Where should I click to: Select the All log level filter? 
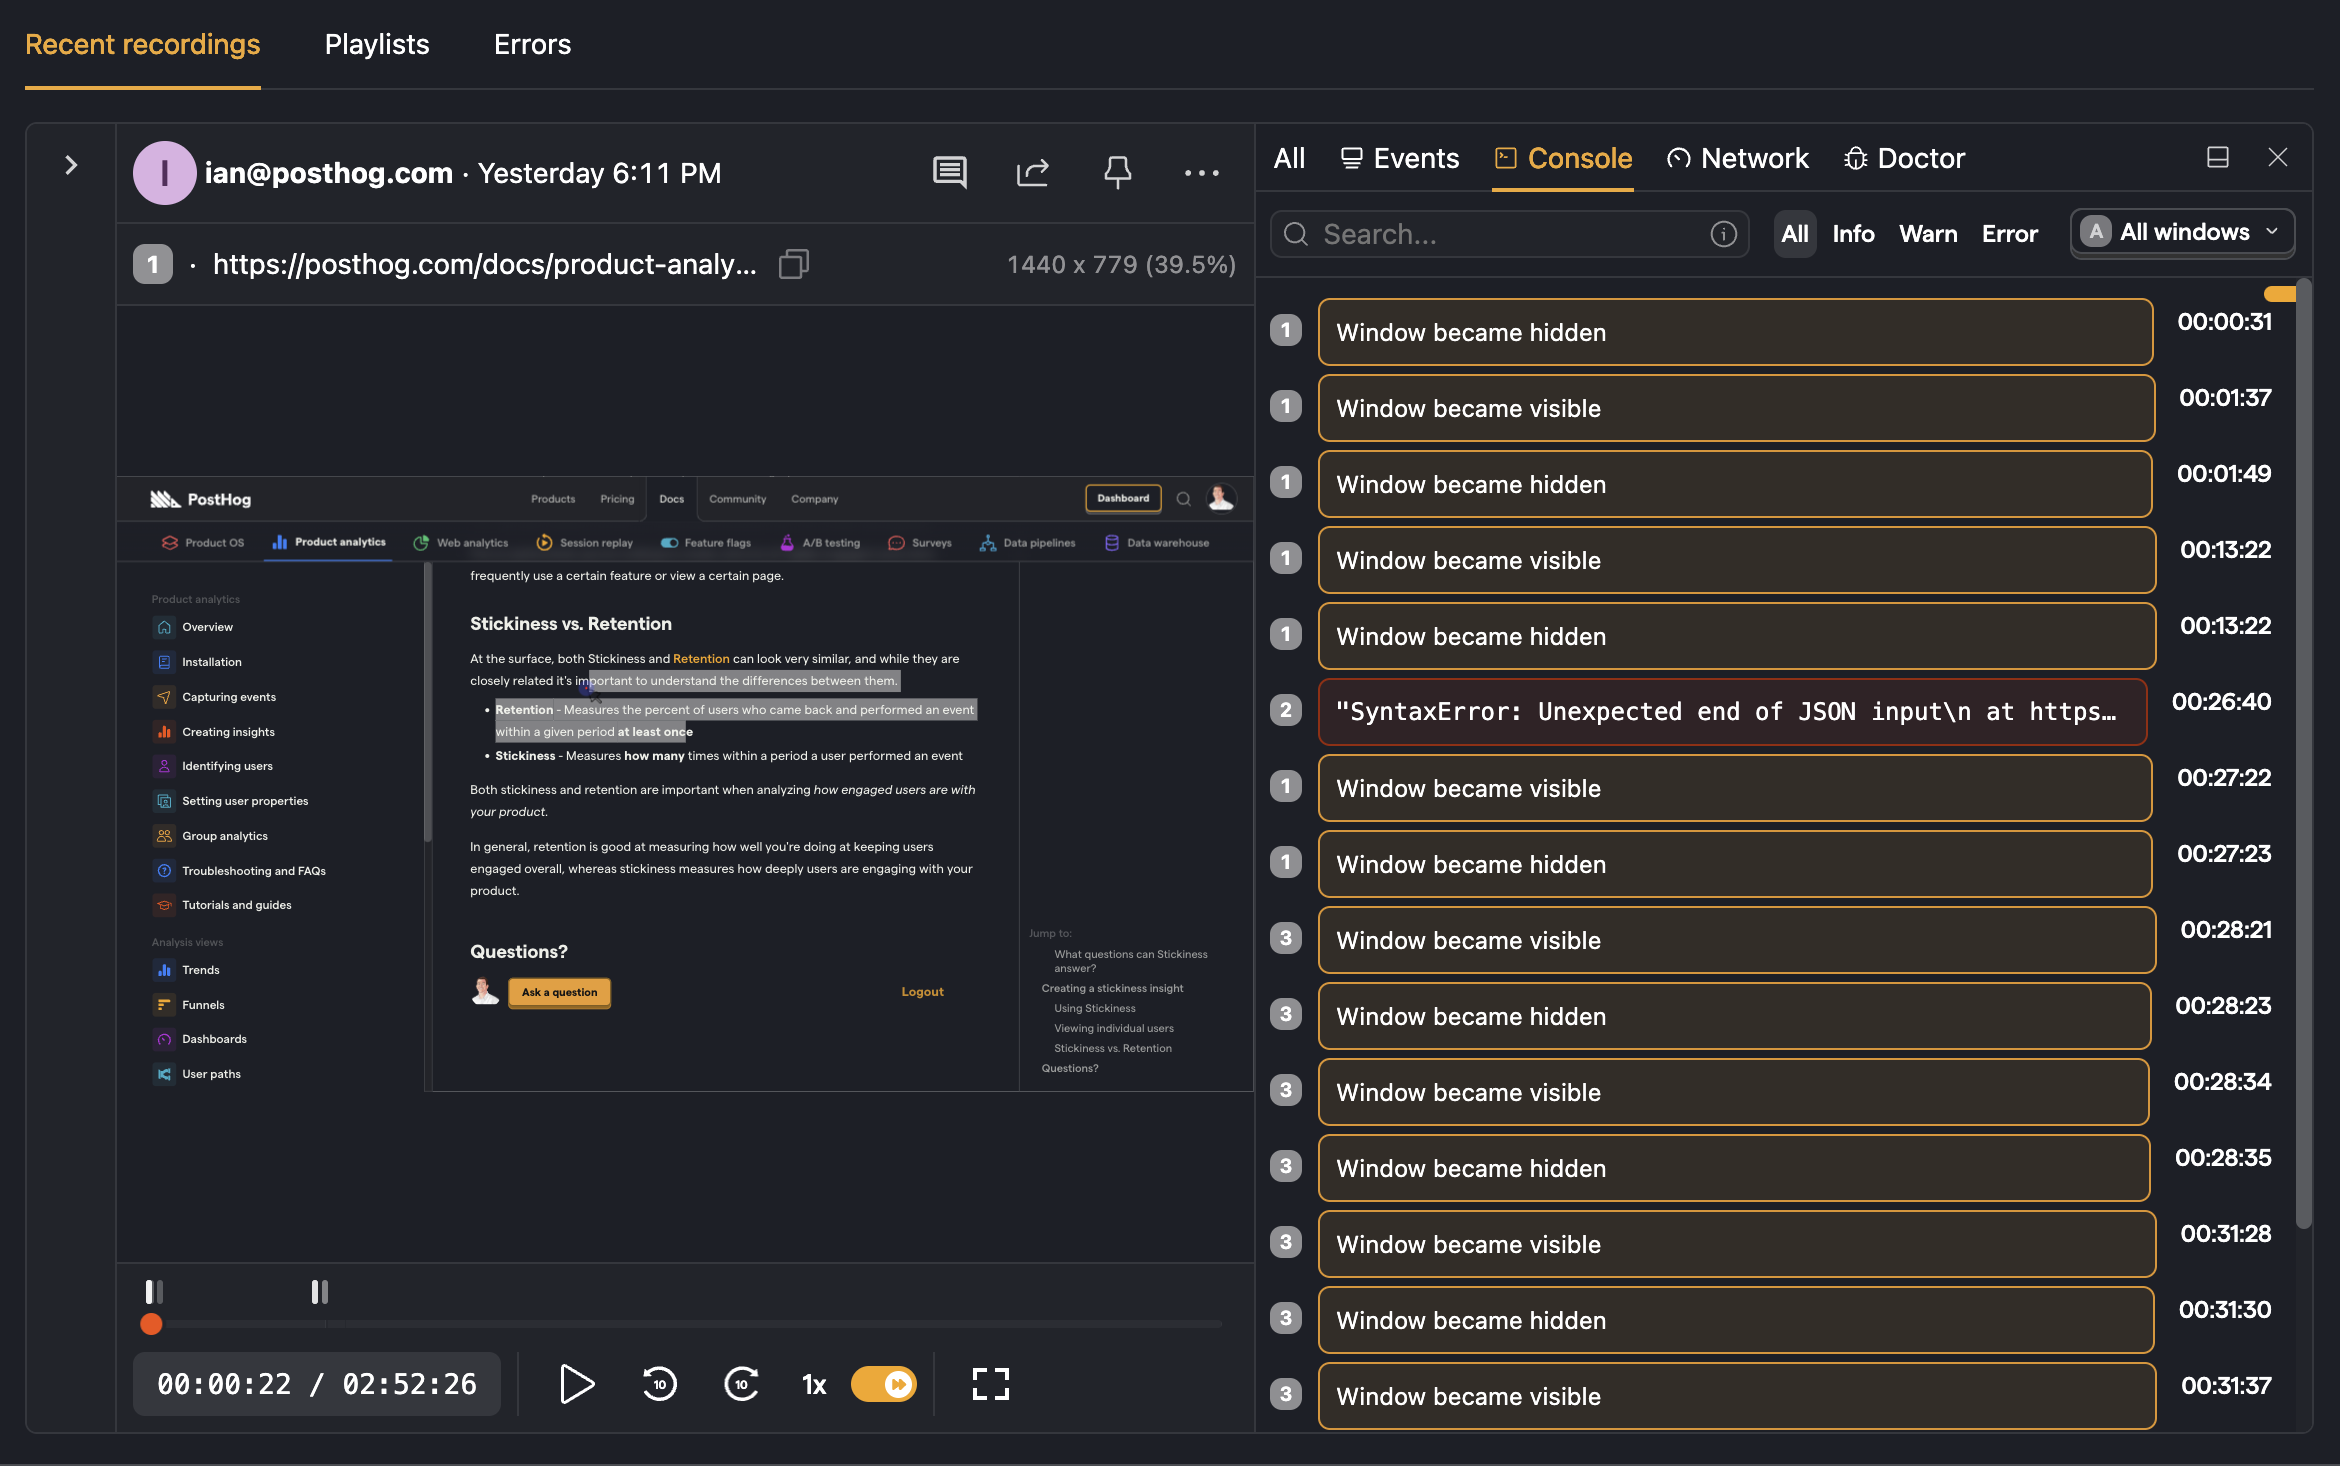tap(1795, 234)
